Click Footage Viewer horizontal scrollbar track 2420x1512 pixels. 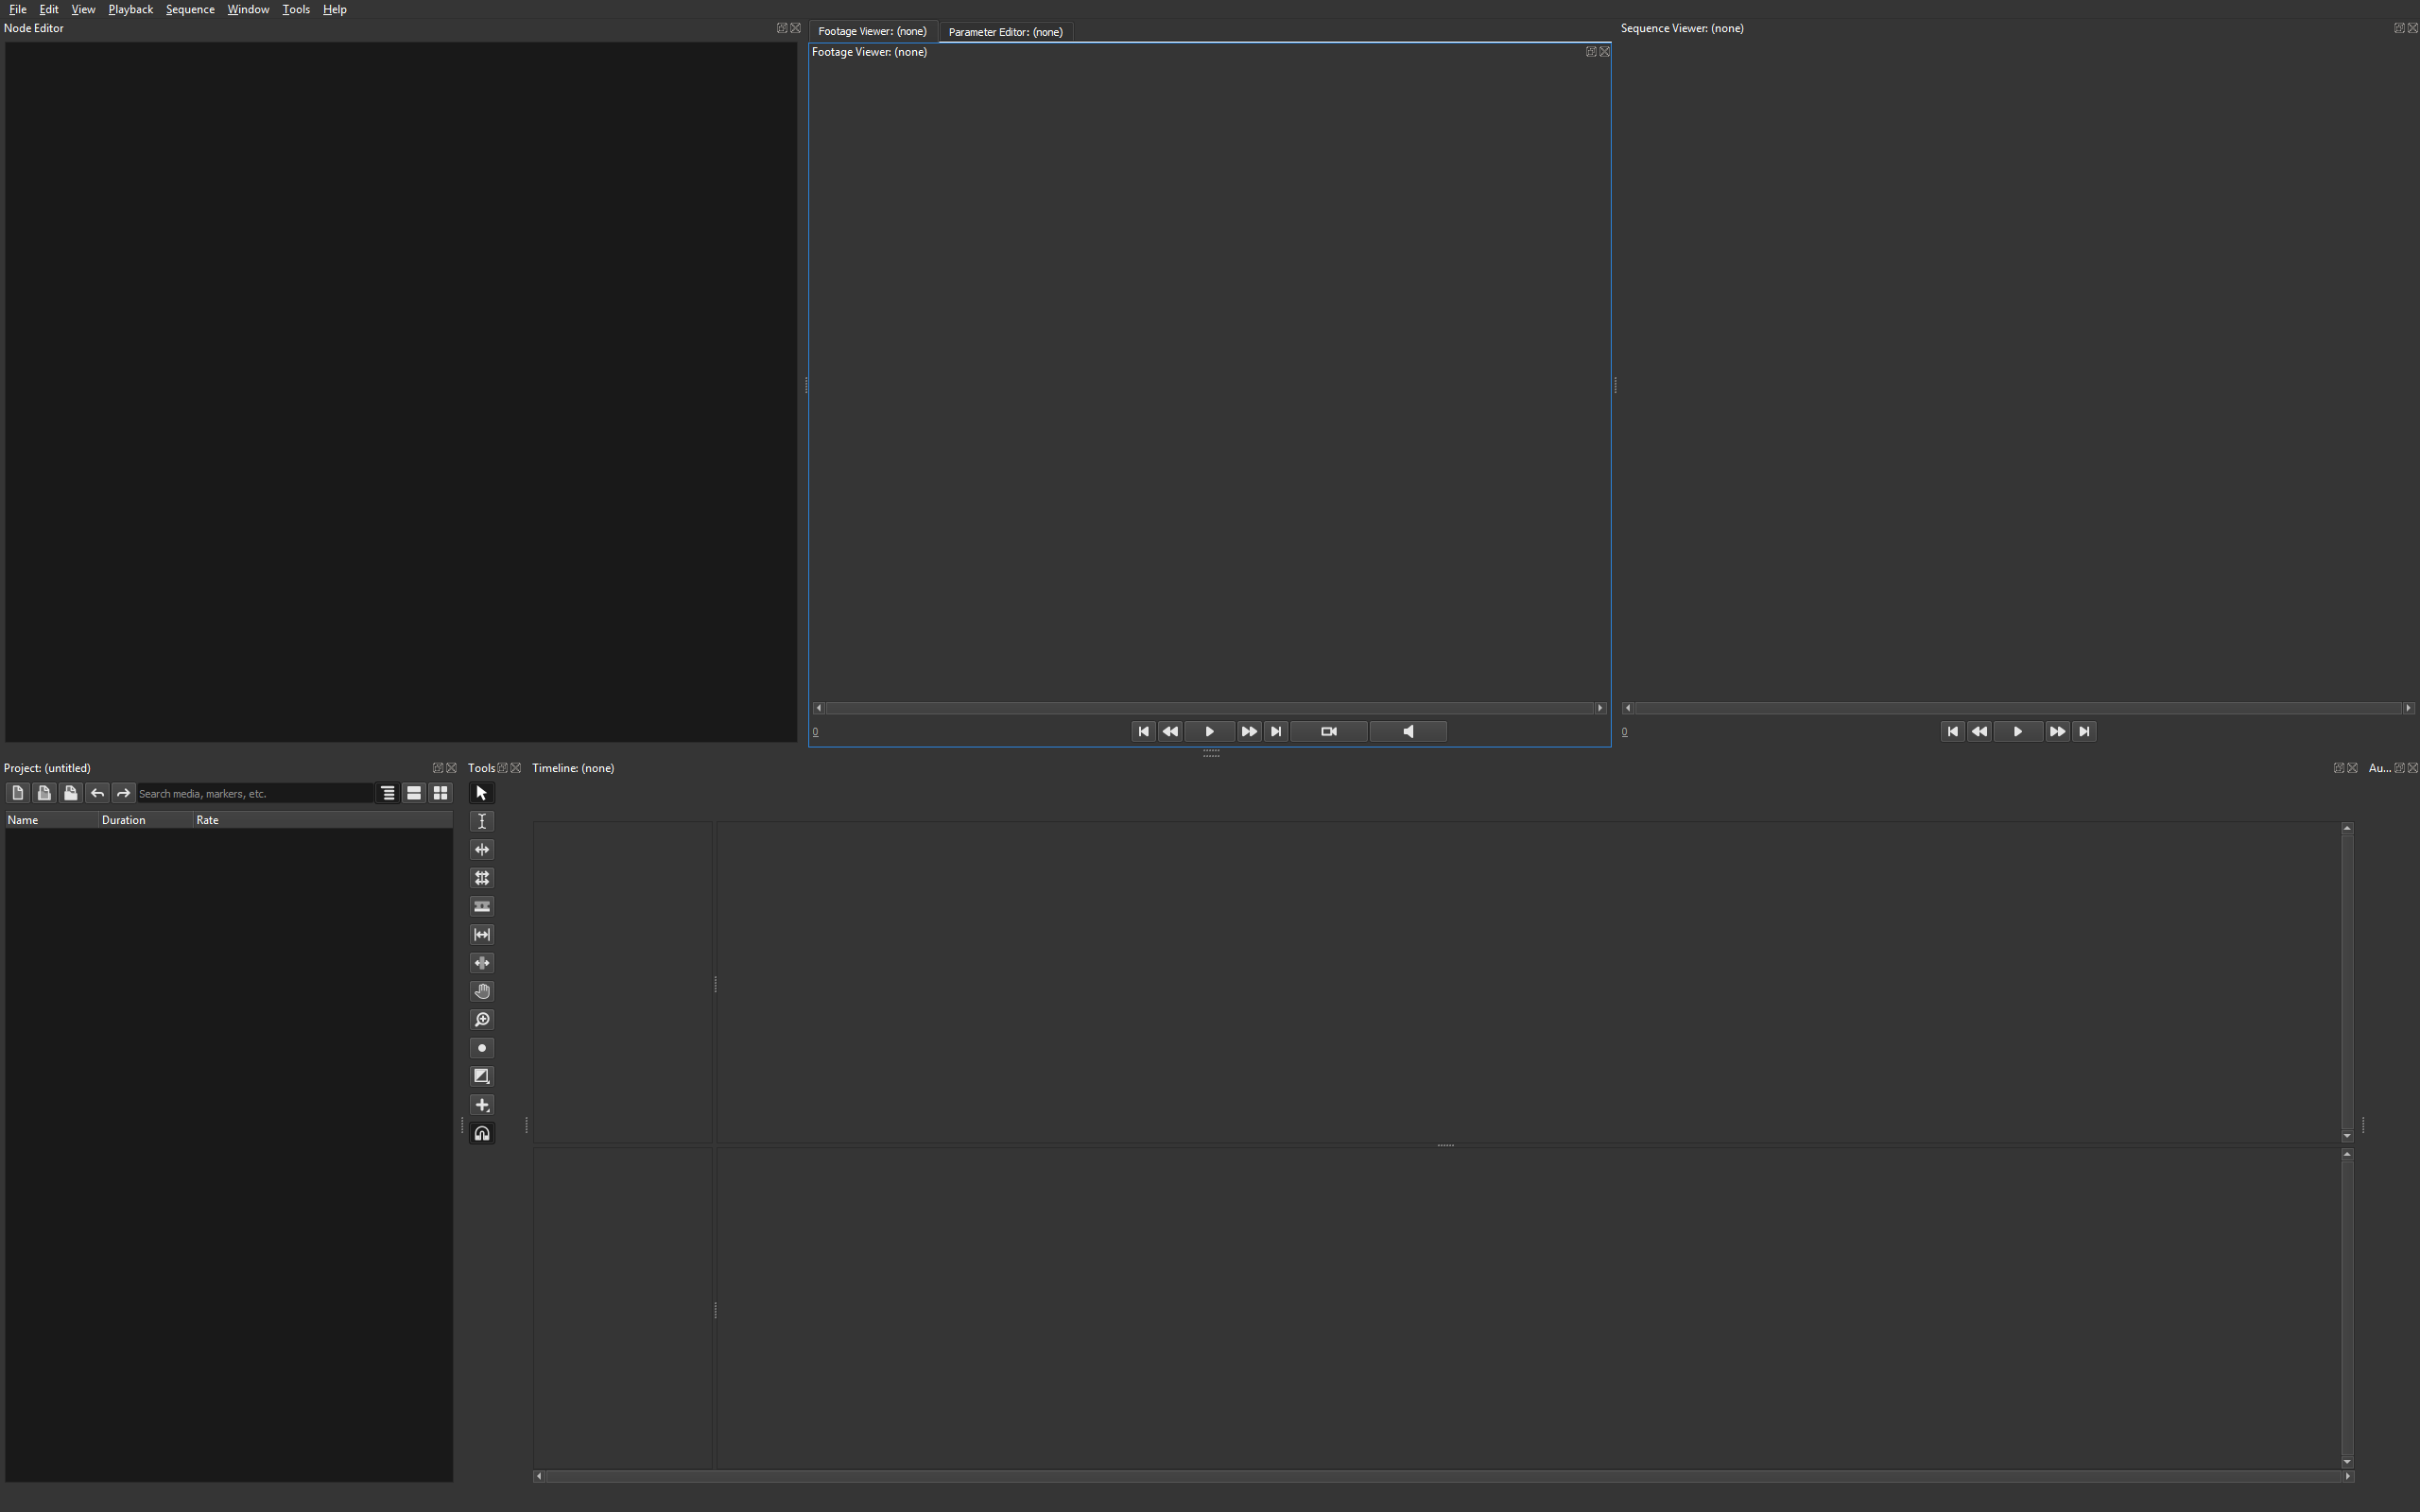click(x=1209, y=708)
